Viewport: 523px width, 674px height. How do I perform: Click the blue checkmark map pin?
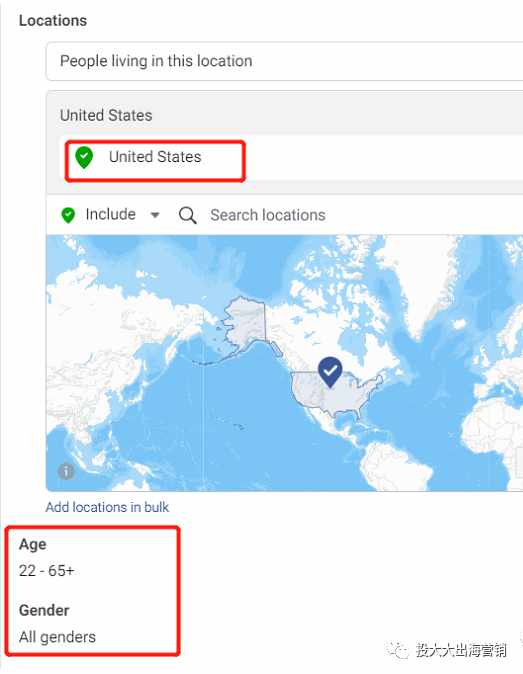pyautogui.click(x=330, y=372)
